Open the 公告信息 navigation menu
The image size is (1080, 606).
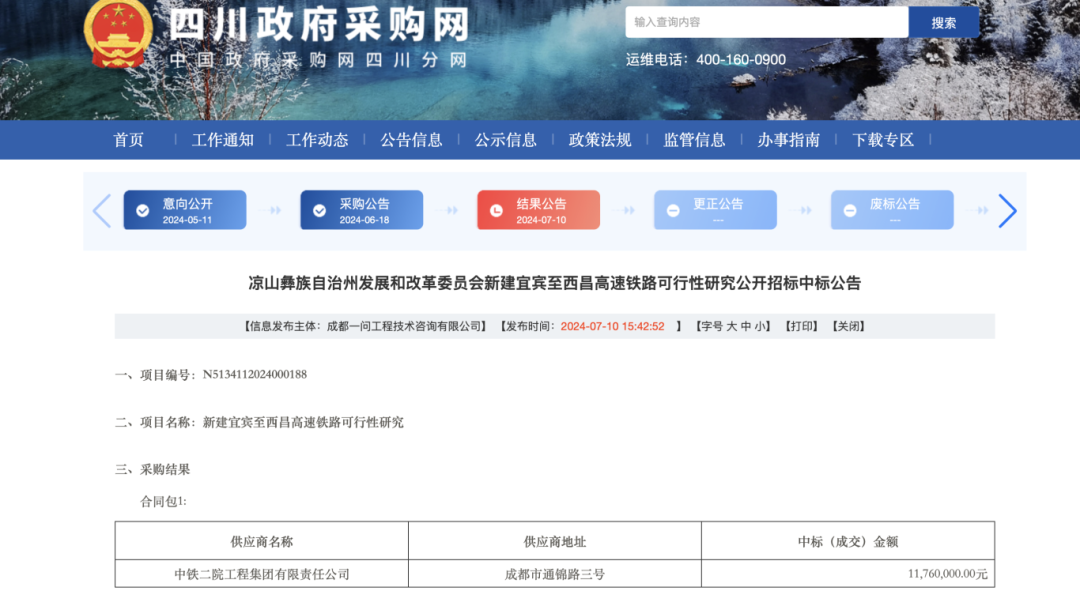pyautogui.click(x=411, y=140)
